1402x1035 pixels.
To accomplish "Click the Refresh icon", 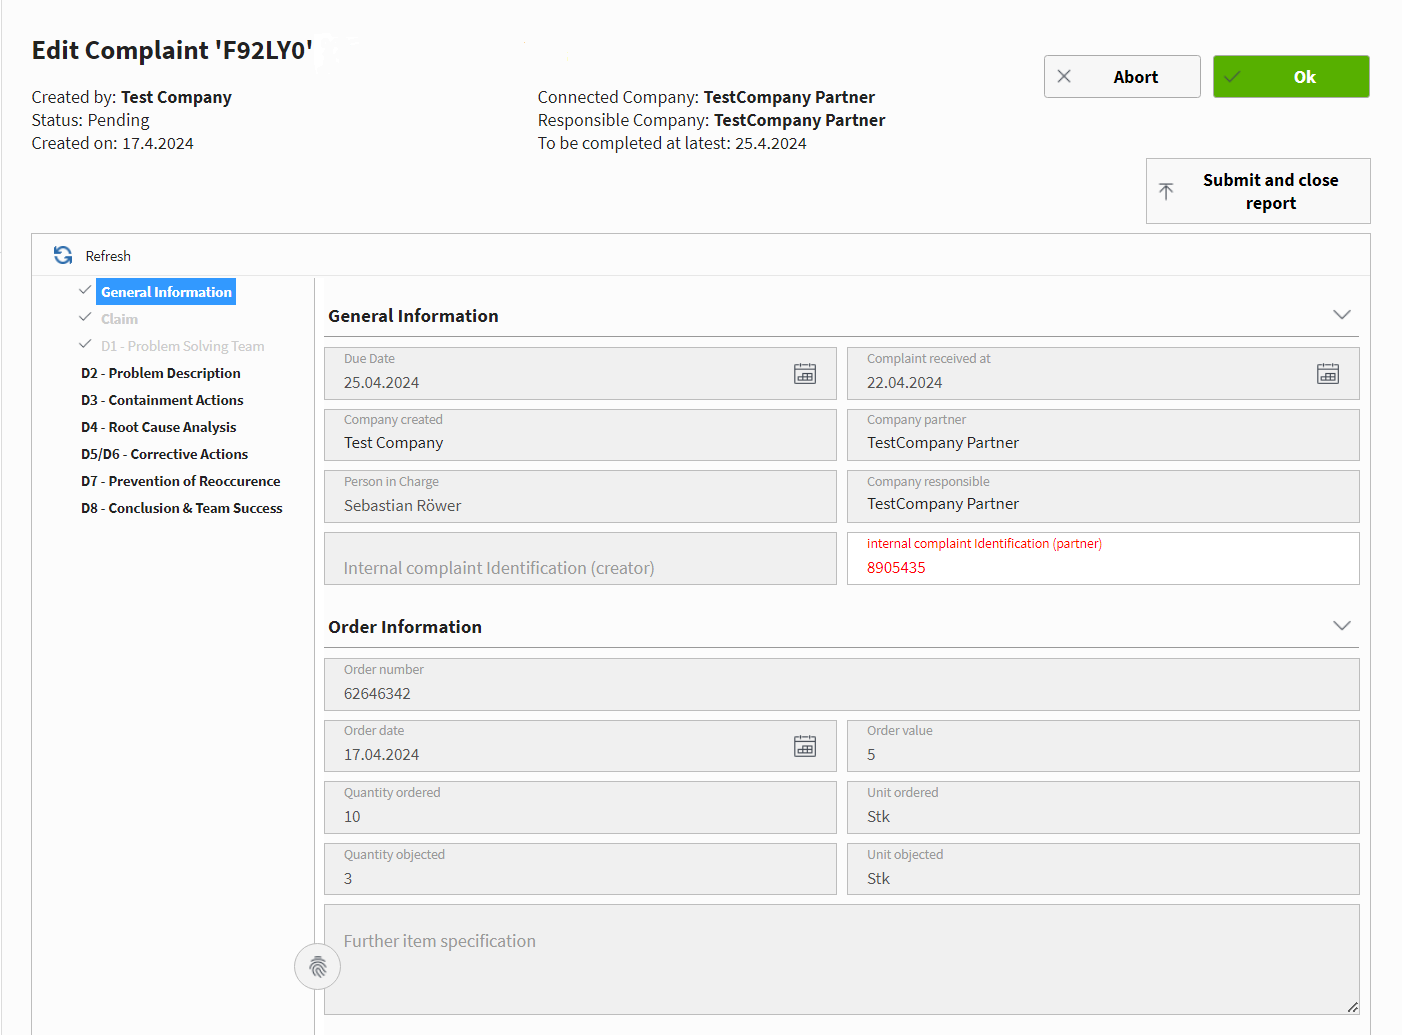I will click(x=63, y=255).
